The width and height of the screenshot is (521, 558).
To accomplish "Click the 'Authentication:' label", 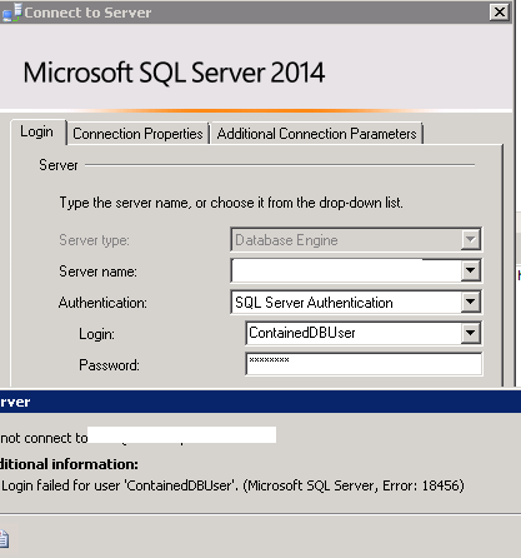I will coord(102,303).
